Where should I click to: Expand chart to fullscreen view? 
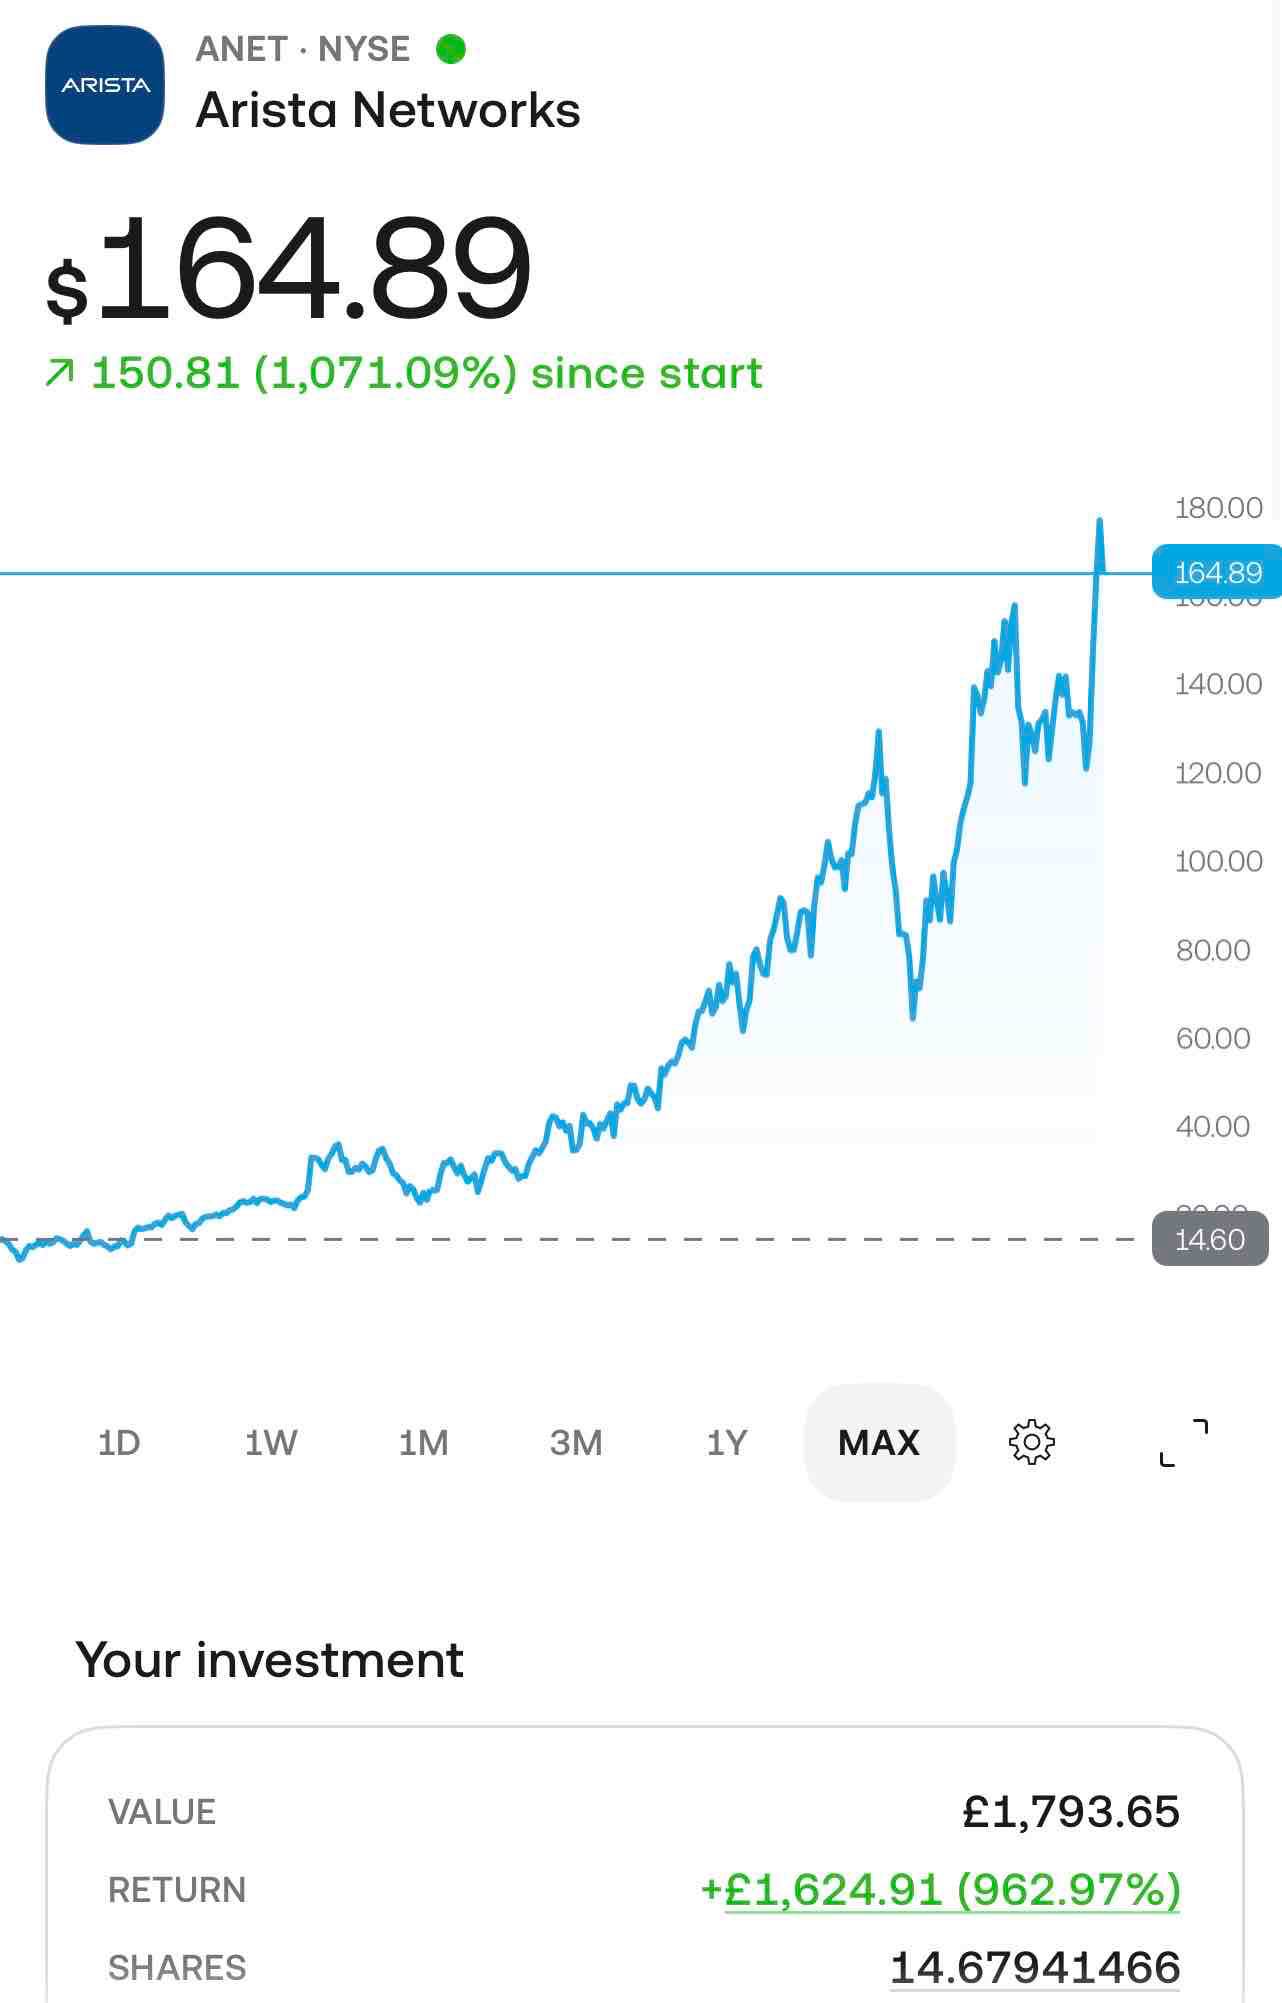pyautogui.click(x=1183, y=1442)
